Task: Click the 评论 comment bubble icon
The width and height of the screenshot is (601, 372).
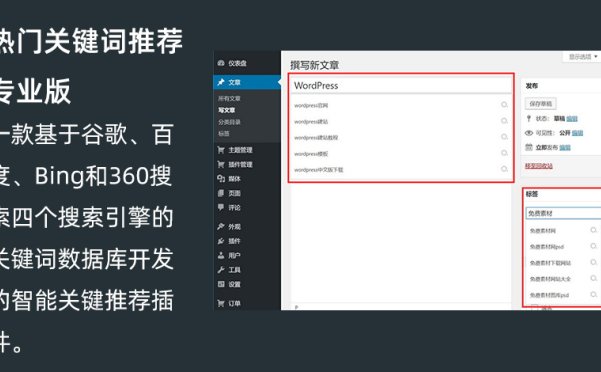Action: point(221,207)
